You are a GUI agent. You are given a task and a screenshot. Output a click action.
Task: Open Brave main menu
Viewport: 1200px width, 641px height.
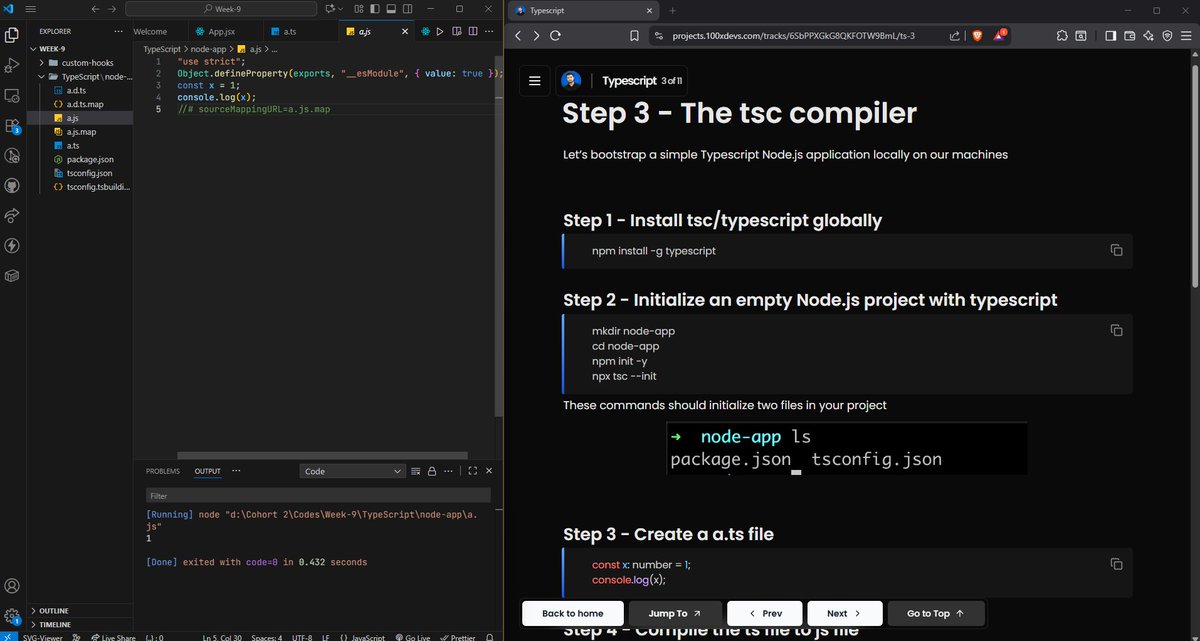click(x=1185, y=36)
